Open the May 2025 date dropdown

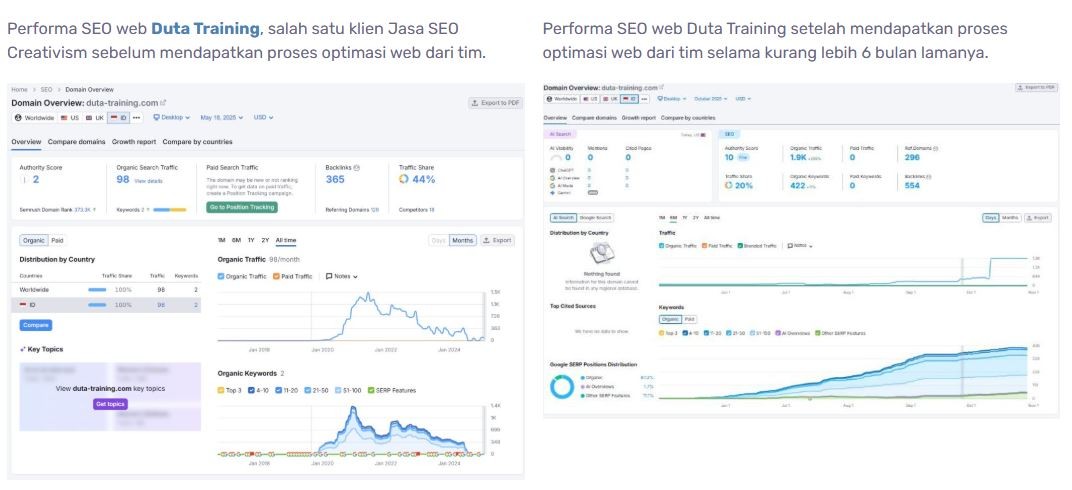(x=221, y=118)
